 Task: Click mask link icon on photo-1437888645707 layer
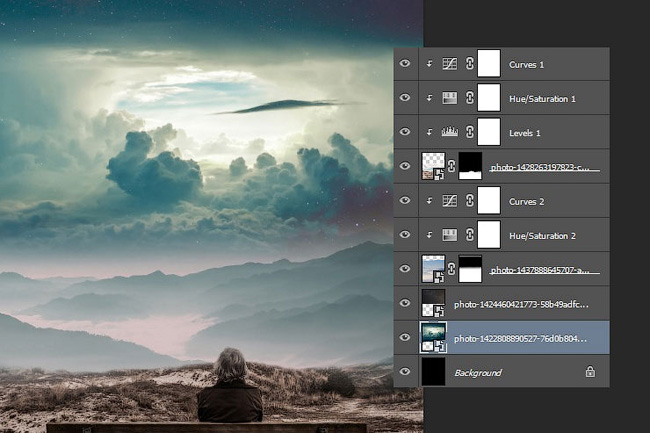tap(451, 269)
